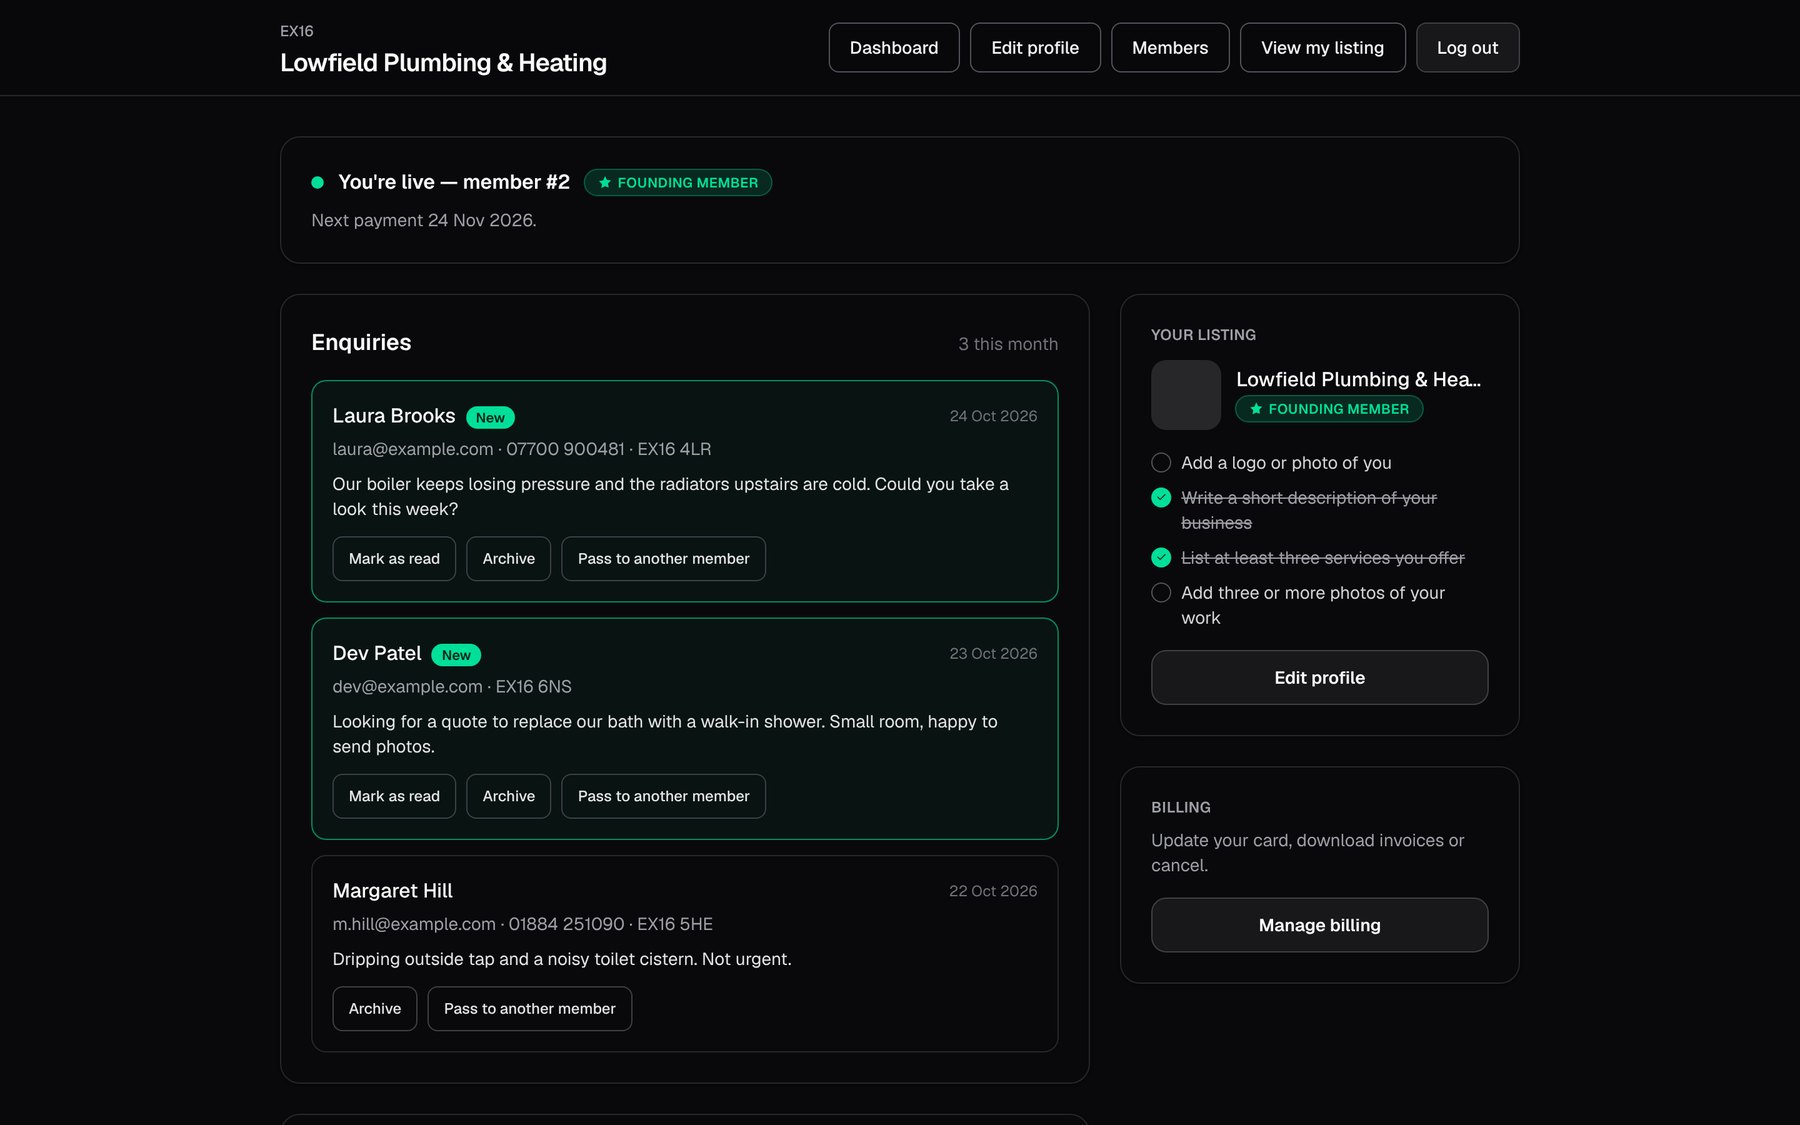Archive the Margaret Hill enquiry
This screenshot has height=1125, width=1800.
pos(375,1009)
